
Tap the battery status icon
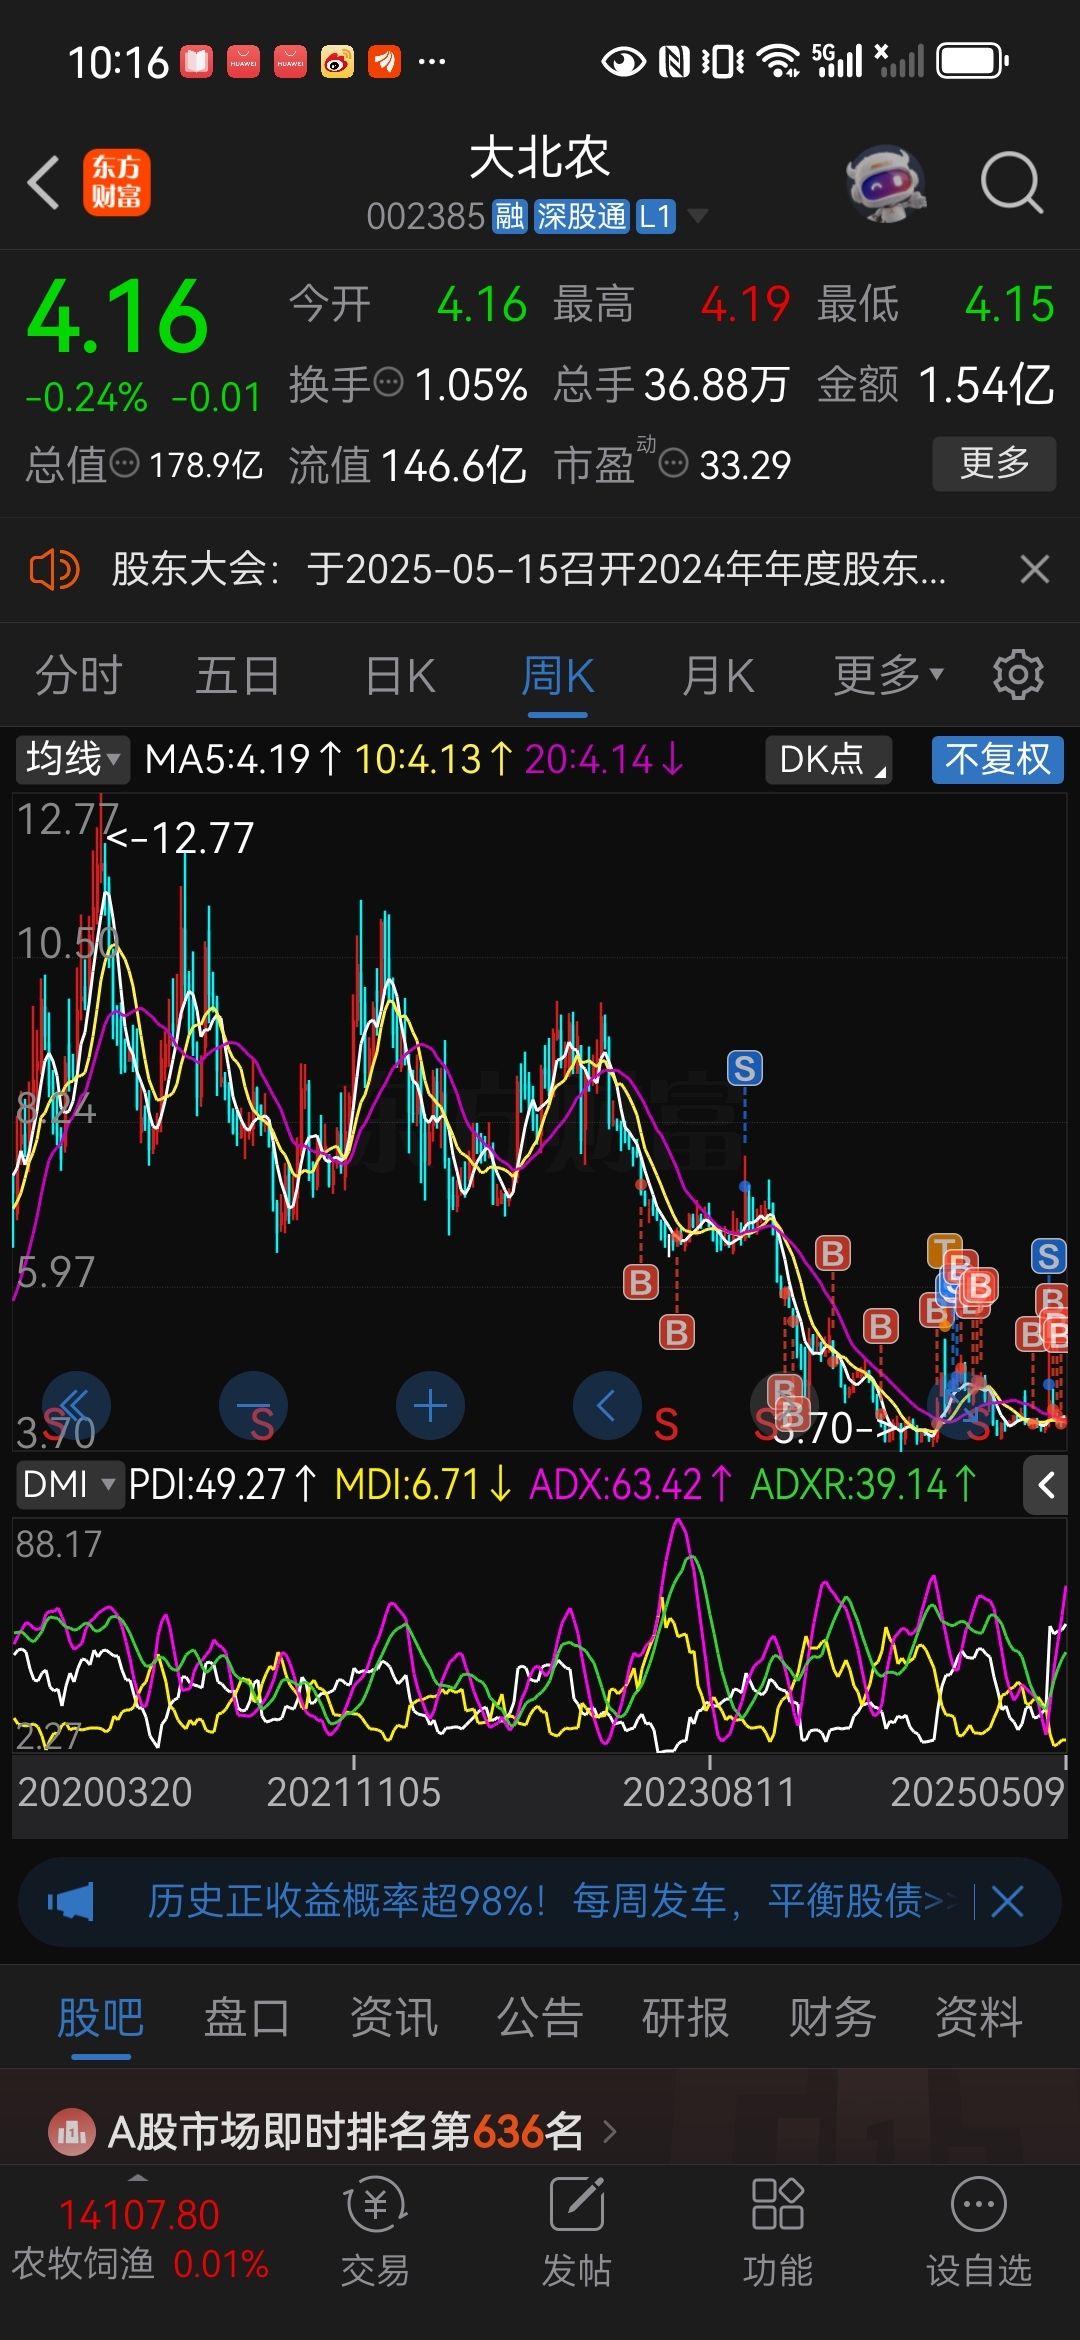pos(972,62)
